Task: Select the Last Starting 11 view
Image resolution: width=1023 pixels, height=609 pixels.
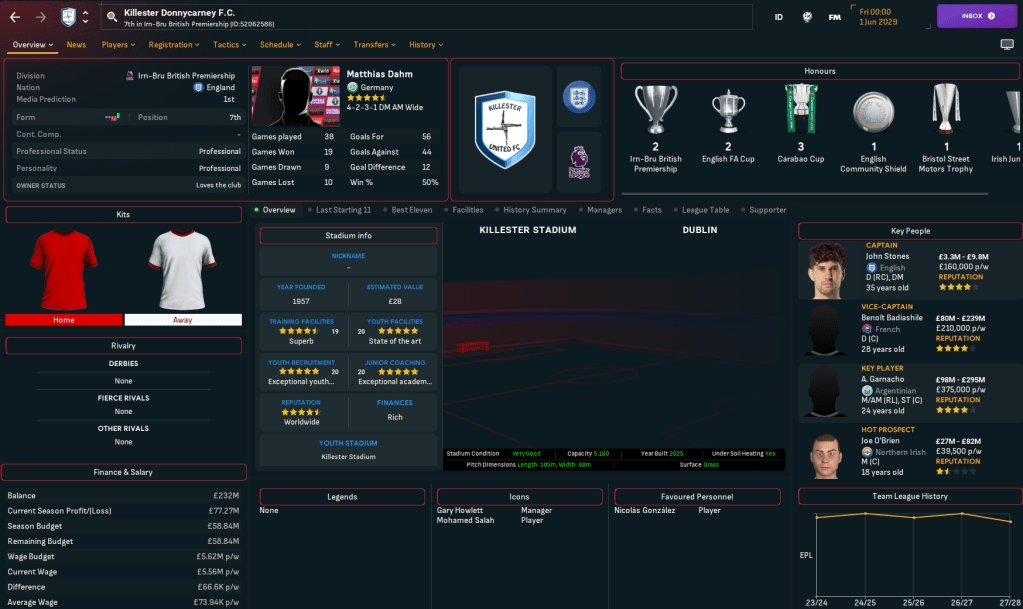Action: point(343,210)
